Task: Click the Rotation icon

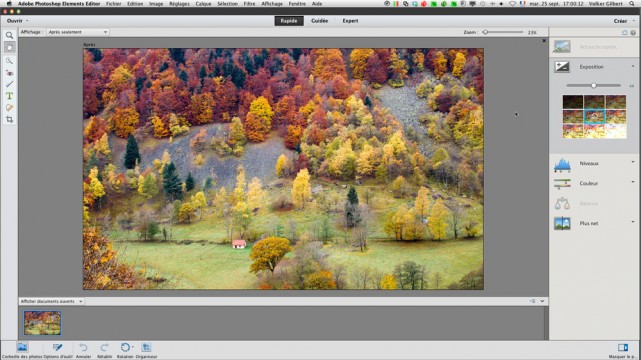Action: [x=125, y=347]
